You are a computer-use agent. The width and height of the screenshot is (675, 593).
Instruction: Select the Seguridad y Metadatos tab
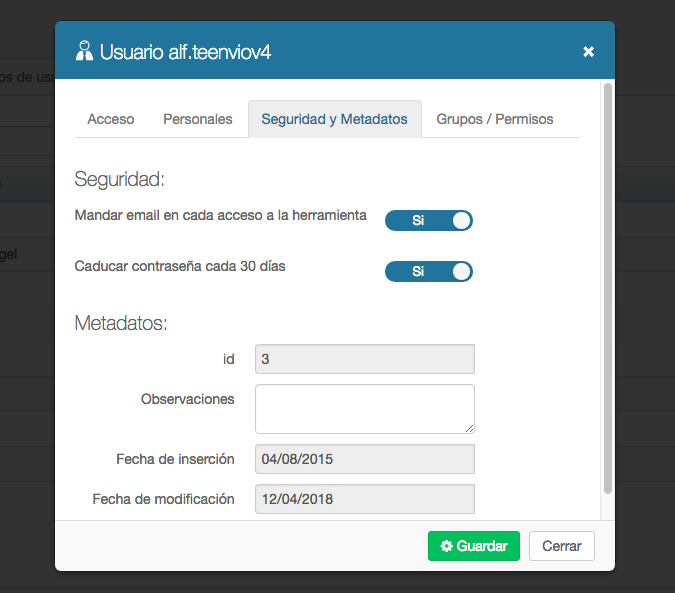coord(334,119)
